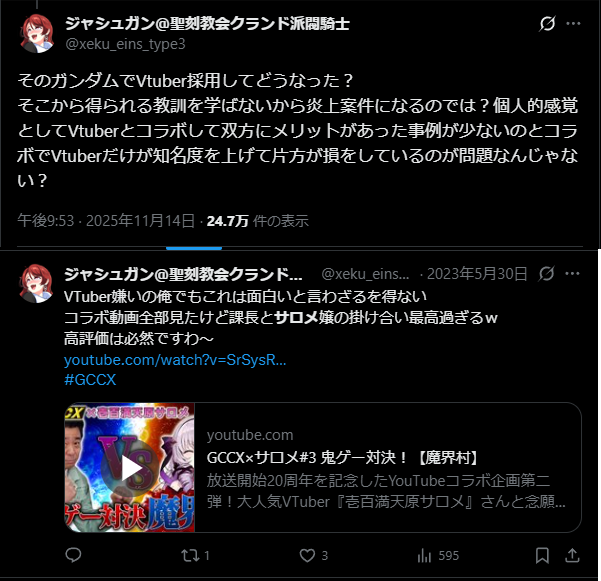This screenshot has width=601, height=581.
Task: Click the Grok icon on the 2023 tweet
Action: 546,274
